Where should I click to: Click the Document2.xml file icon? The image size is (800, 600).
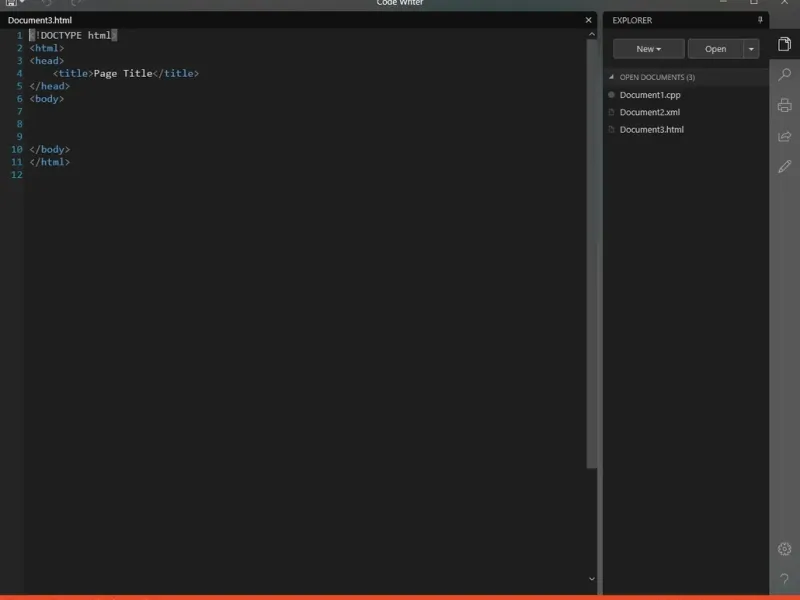[x=611, y=112]
